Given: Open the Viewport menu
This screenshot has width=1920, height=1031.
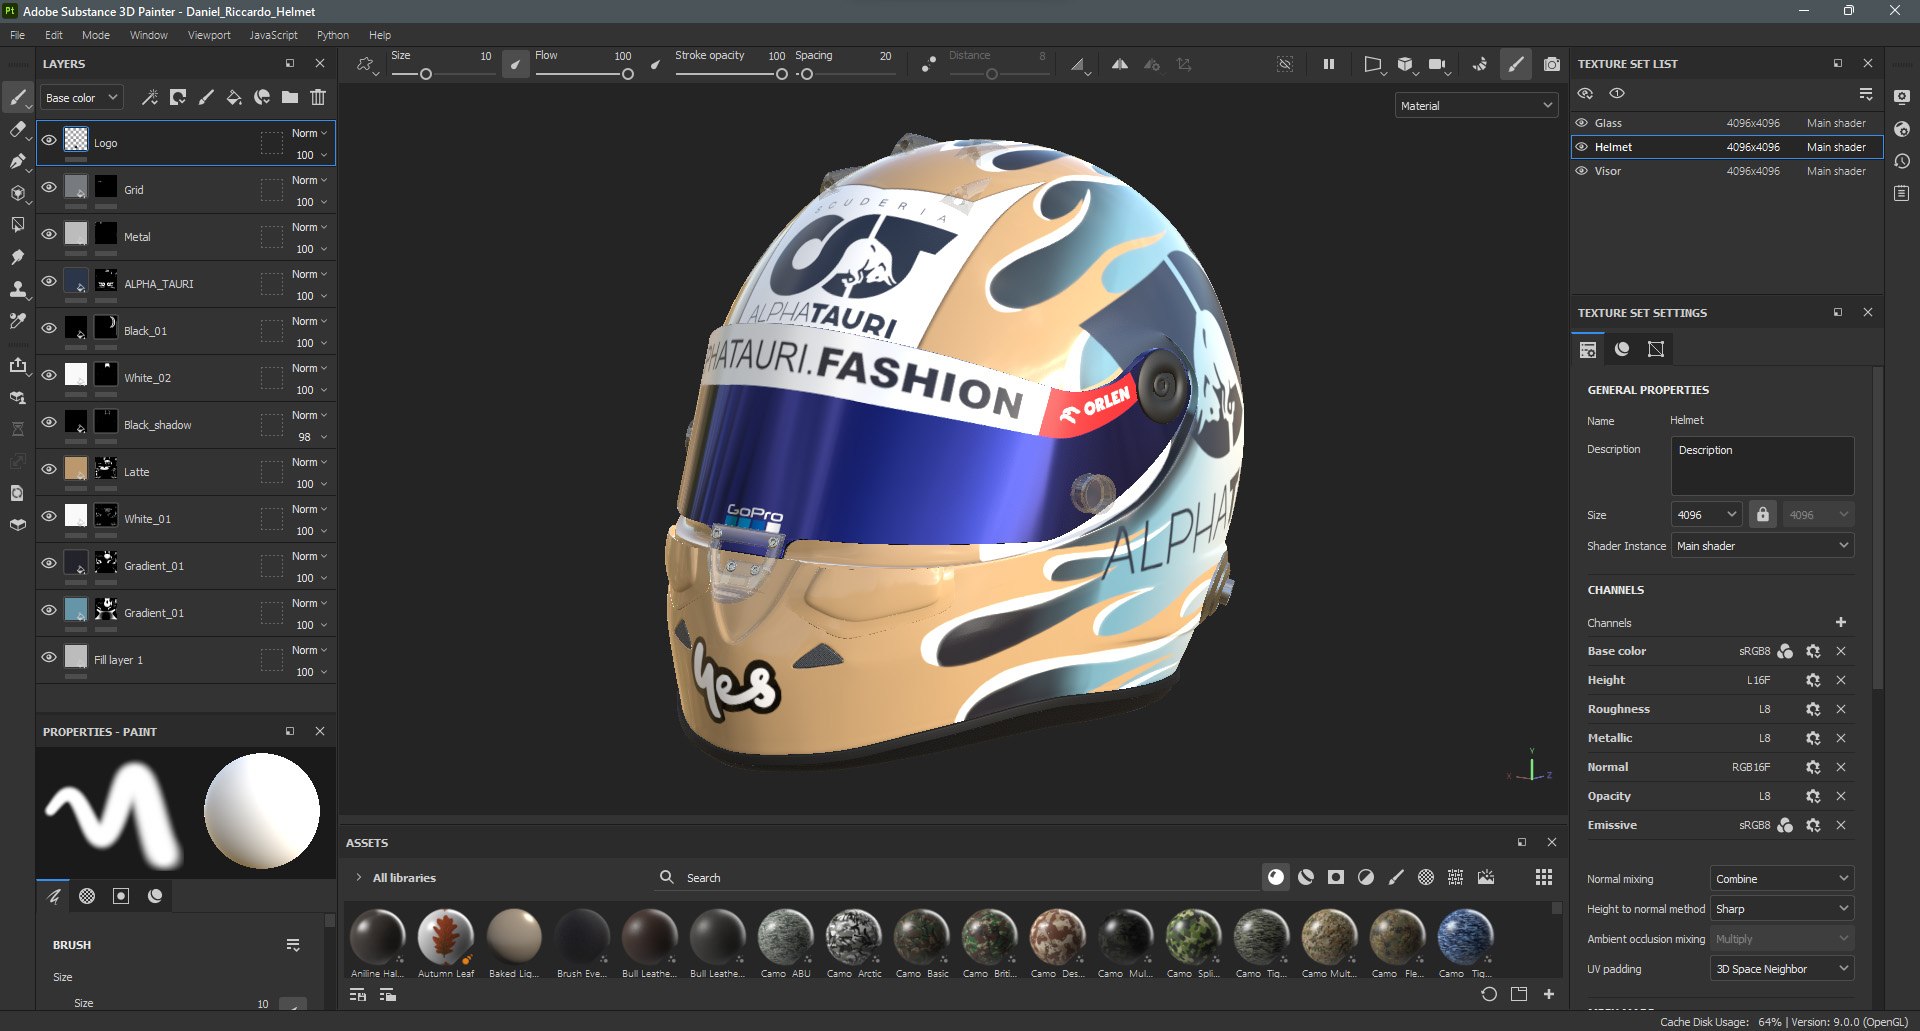Looking at the screenshot, I should coord(209,35).
